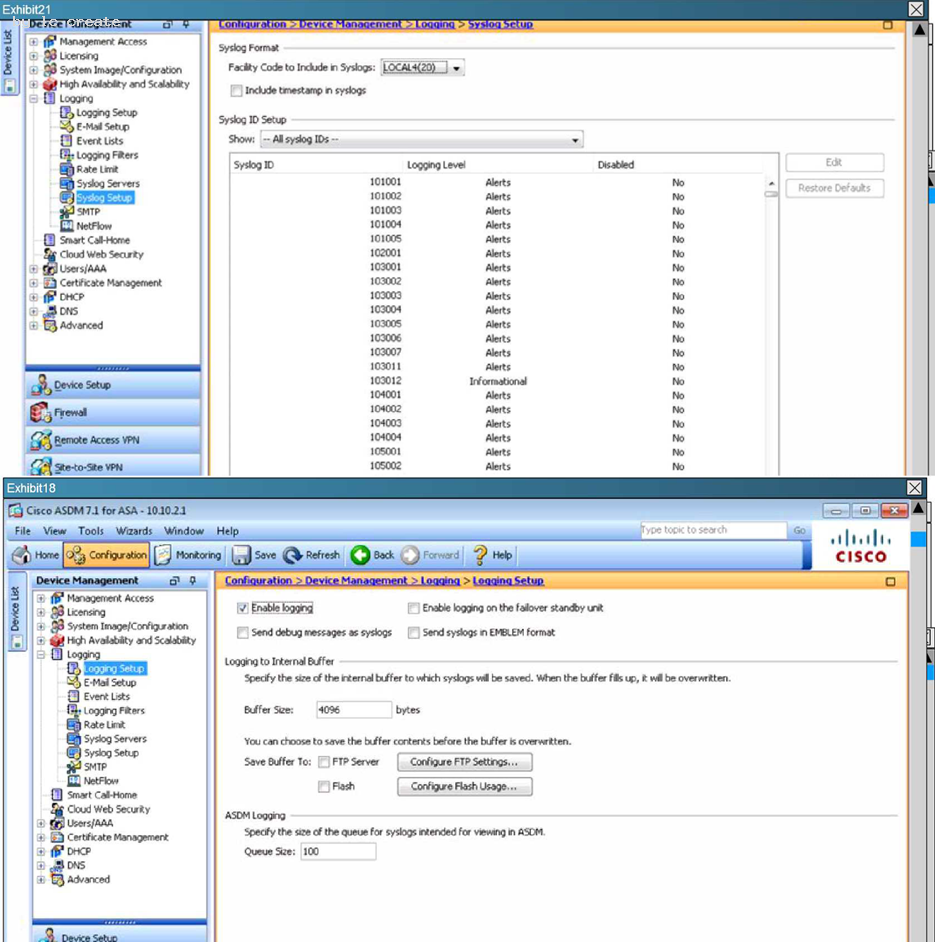This screenshot has height=942, width=935.
Task: Click the green Back arrow icon
Action: pyautogui.click(x=361, y=555)
